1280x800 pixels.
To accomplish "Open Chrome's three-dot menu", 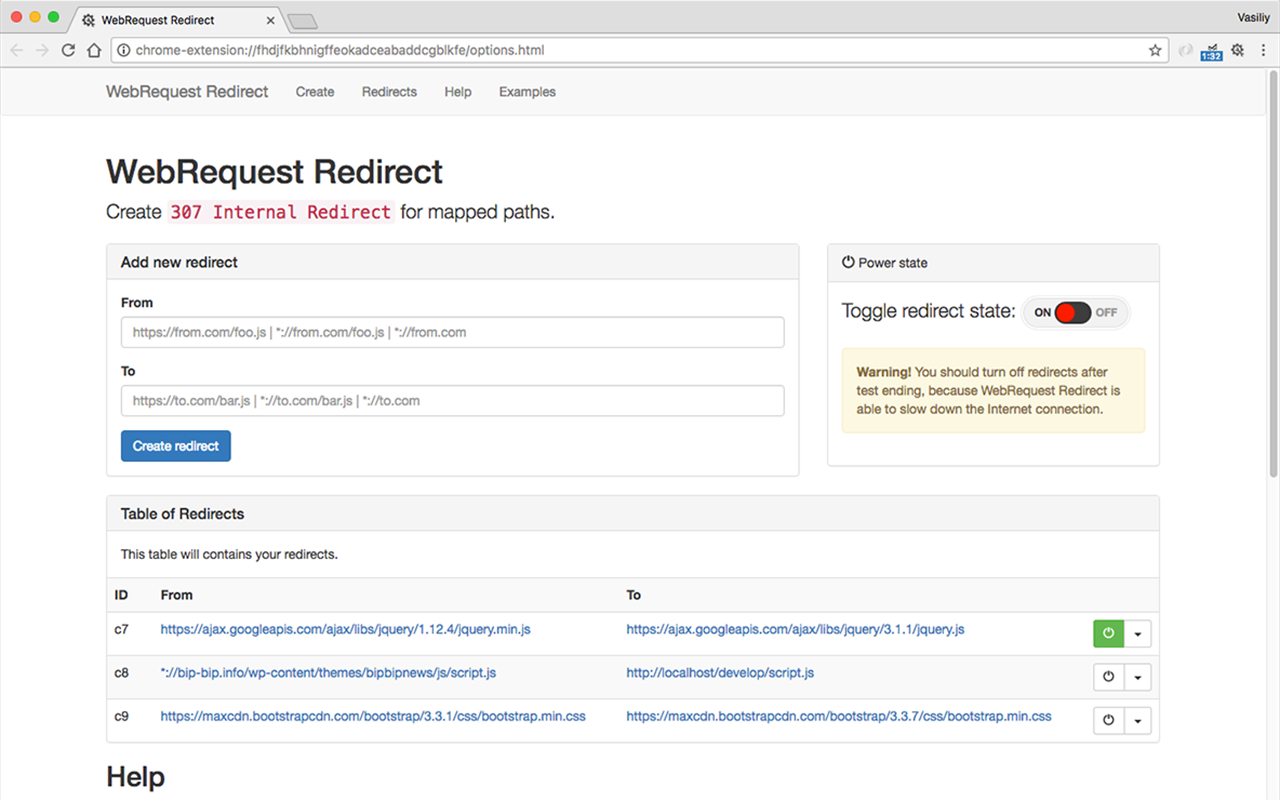I will 1262,50.
